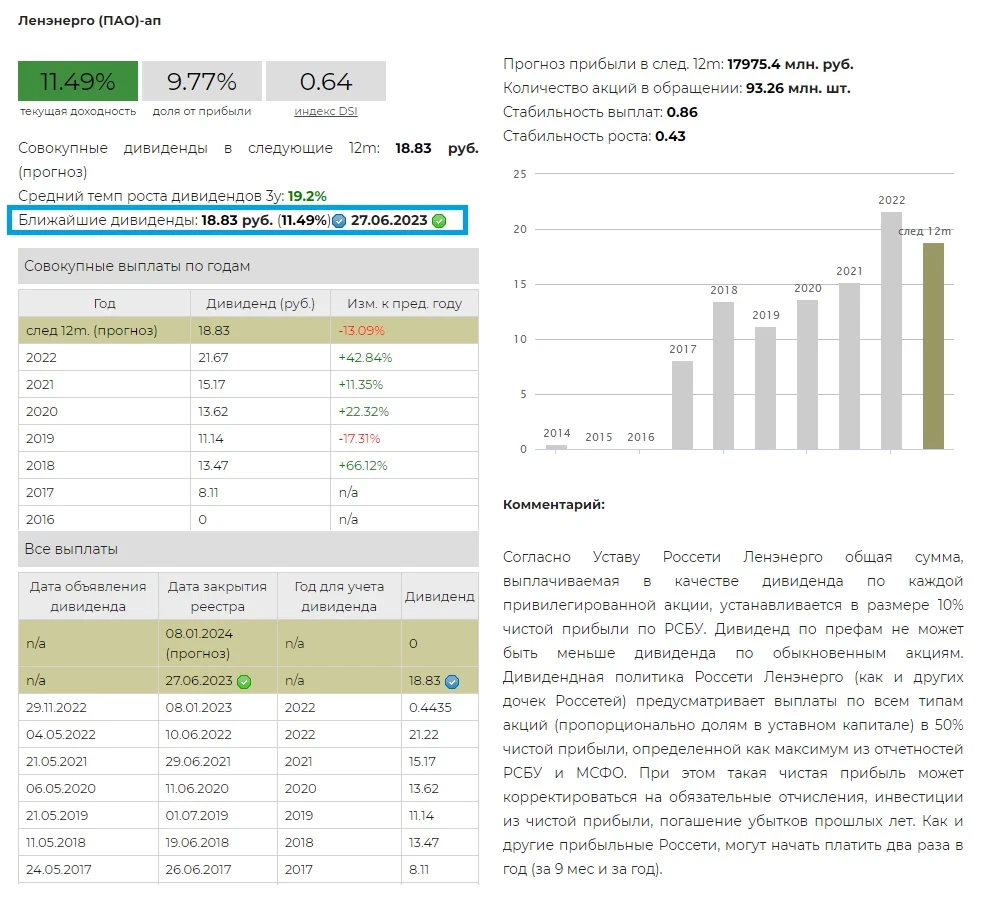The width and height of the screenshot is (985, 904).
Task: Open the индекс DSI link
Action: (325, 111)
